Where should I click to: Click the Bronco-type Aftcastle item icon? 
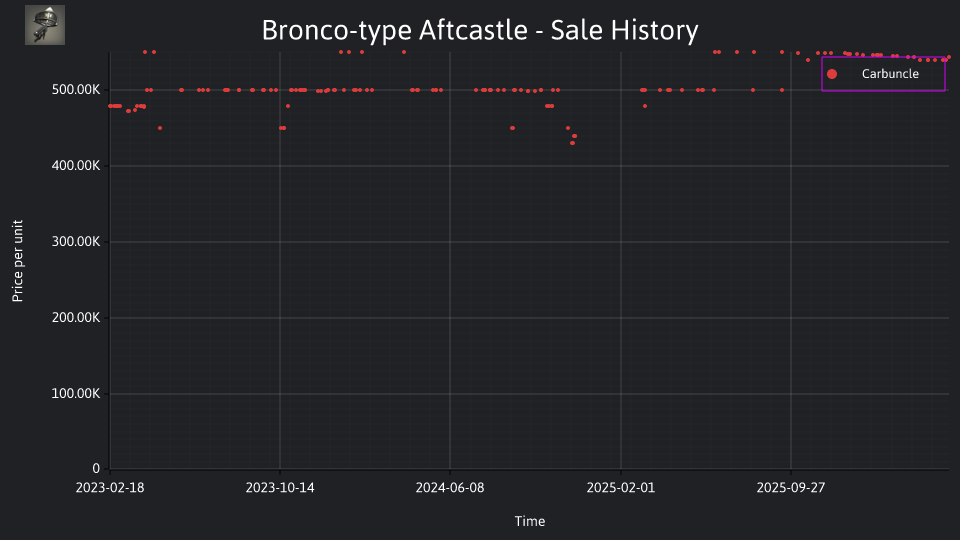click(45, 25)
